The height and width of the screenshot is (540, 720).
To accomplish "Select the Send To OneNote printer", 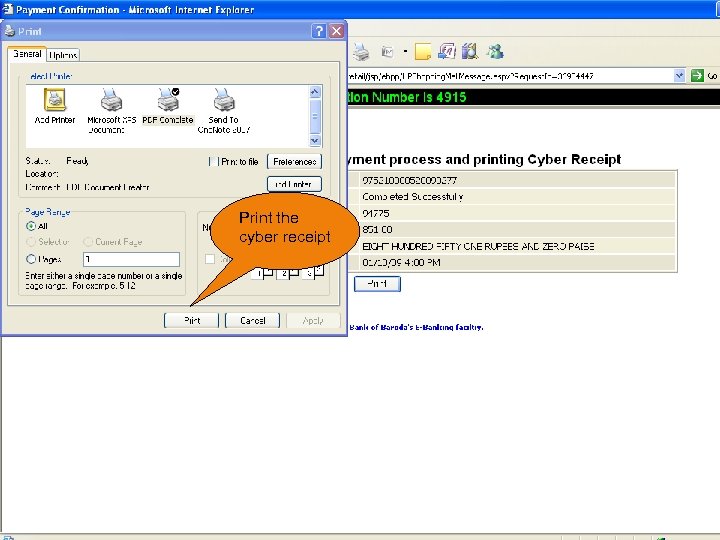I will pyautogui.click(x=224, y=111).
